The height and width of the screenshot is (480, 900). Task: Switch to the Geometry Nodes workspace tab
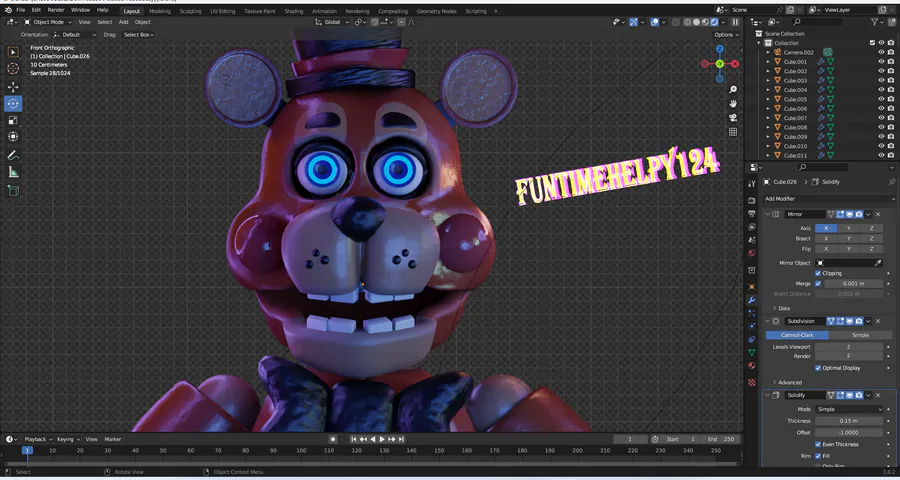coord(435,11)
